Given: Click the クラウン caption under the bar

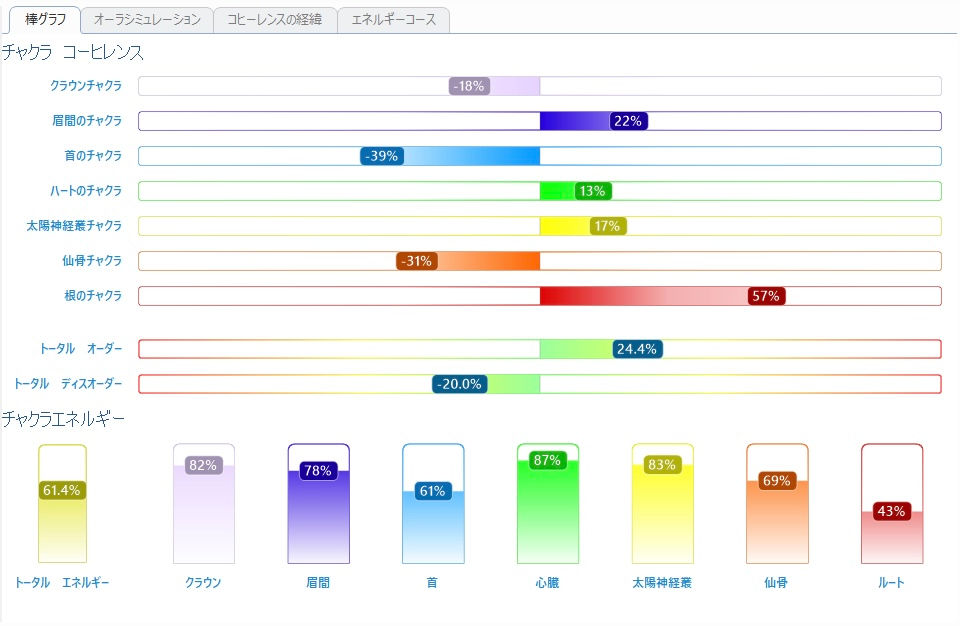Looking at the screenshot, I should [x=203, y=583].
